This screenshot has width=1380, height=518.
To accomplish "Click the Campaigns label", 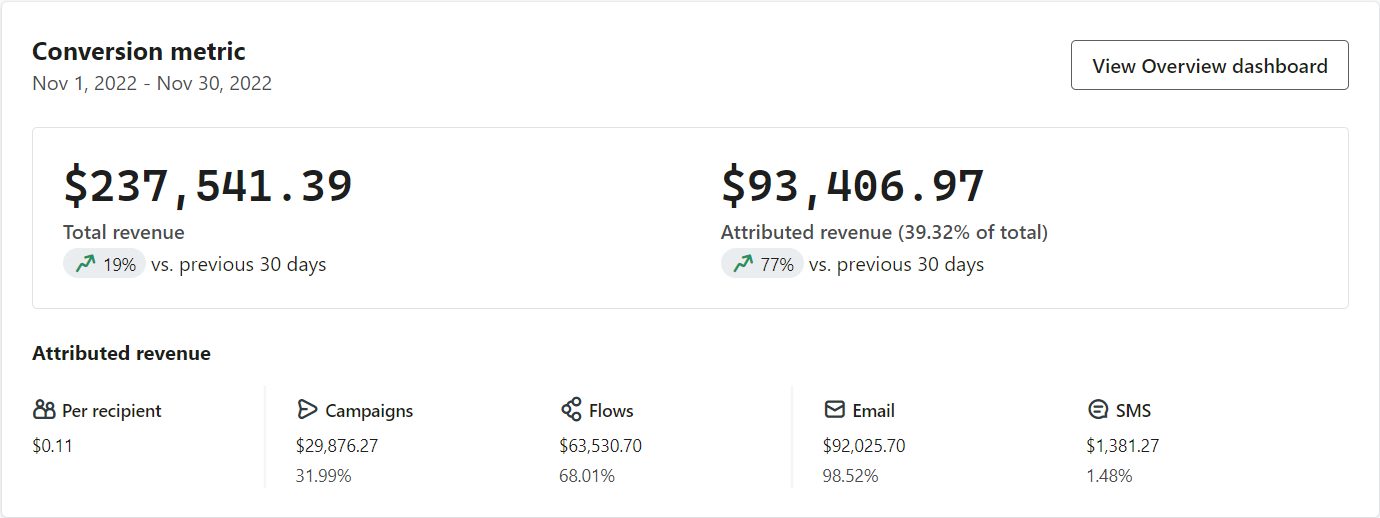I will [x=369, y=410].
